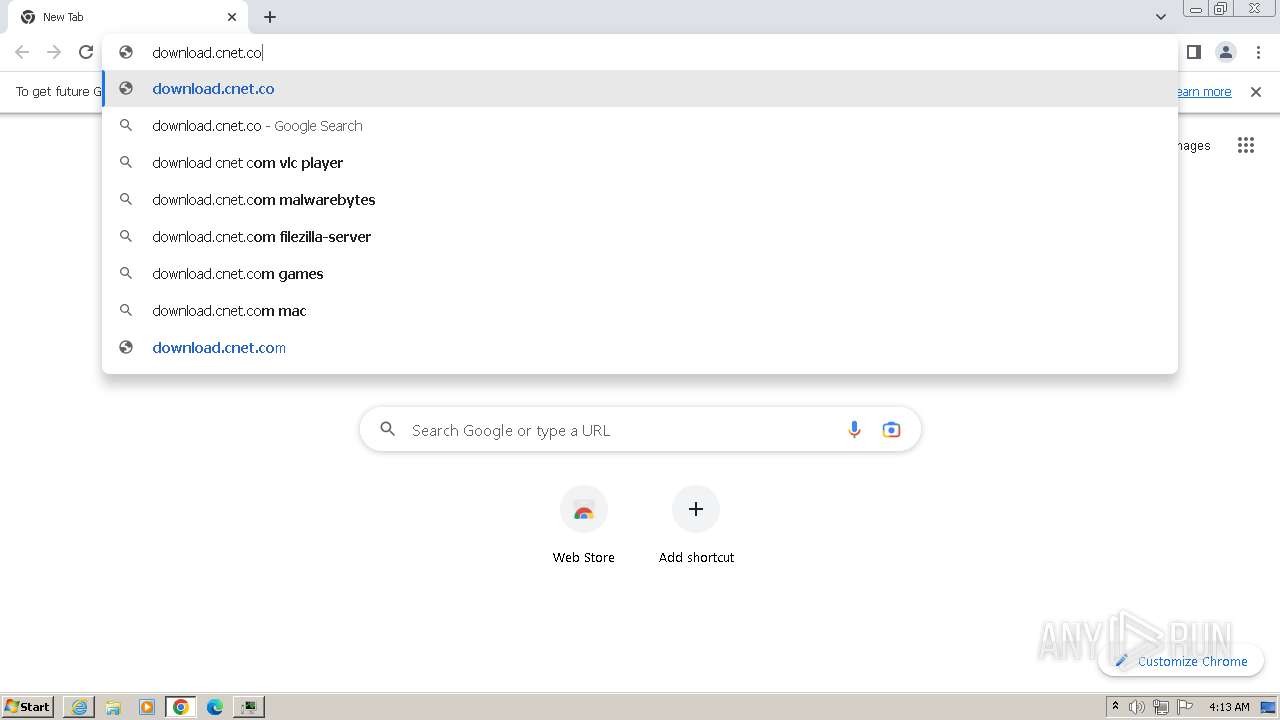Pick the filezilla-server suggestion
The image size is (1280, 720).
[x=640, y=237]
